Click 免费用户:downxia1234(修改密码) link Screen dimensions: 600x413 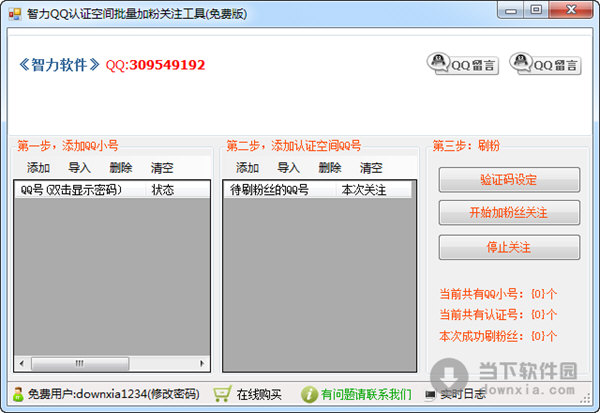[x=114, y=394]
